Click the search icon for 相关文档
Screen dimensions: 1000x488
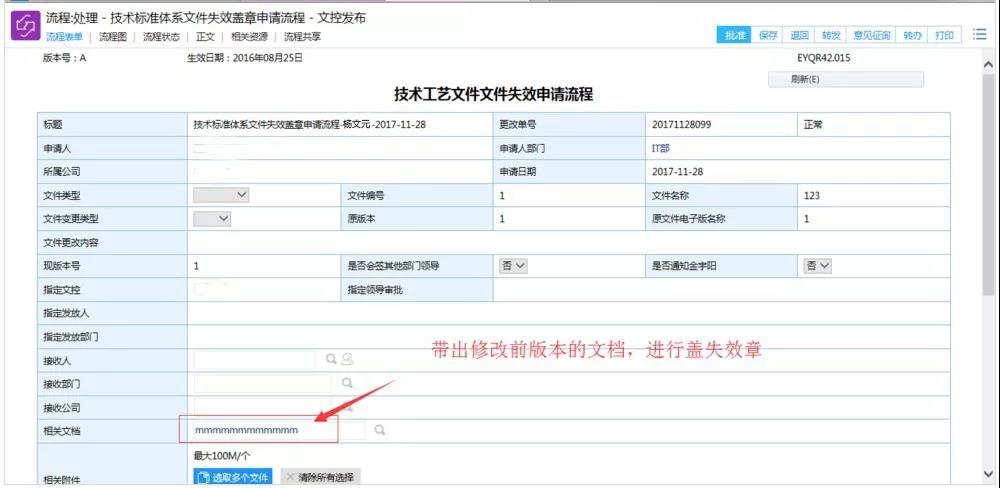tap(379, 431)
